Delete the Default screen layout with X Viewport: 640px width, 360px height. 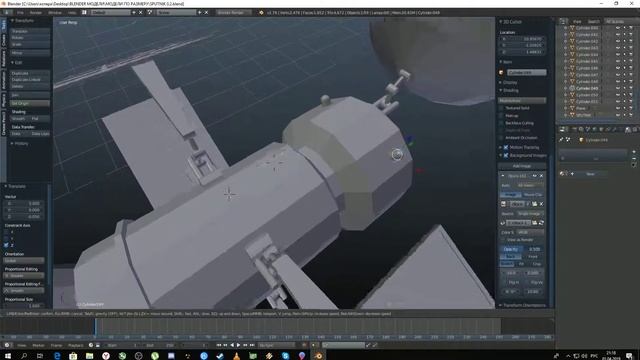tap(141, 13)
